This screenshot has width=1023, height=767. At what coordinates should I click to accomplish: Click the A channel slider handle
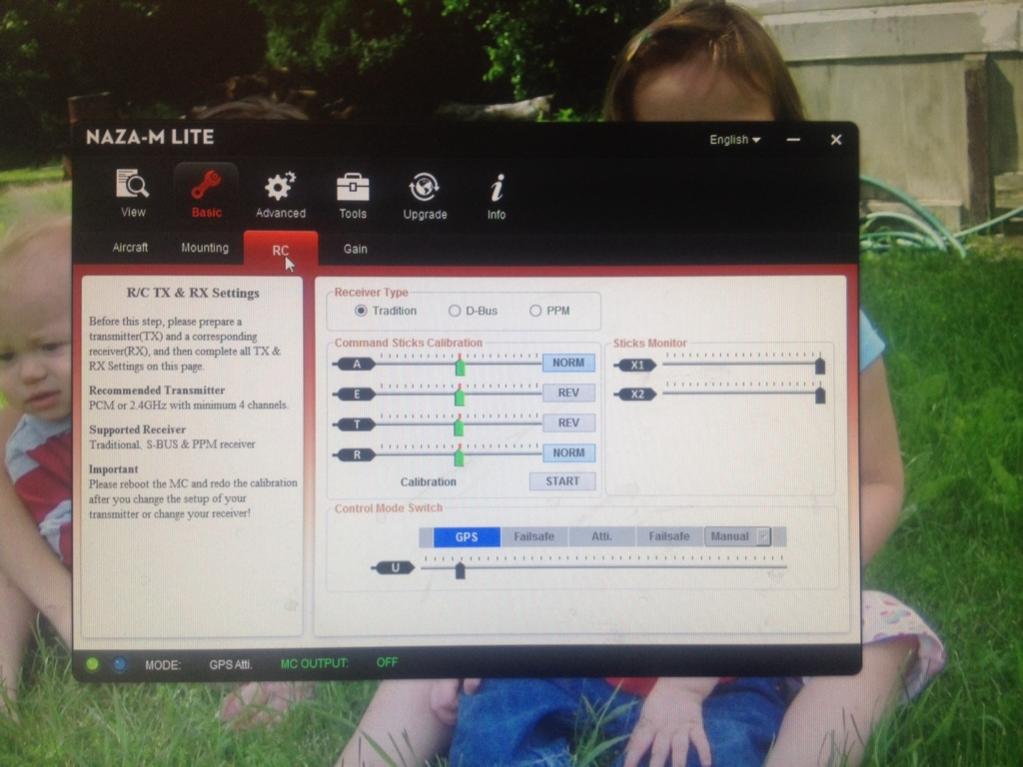pyautogui.click(x=460, y=366)
